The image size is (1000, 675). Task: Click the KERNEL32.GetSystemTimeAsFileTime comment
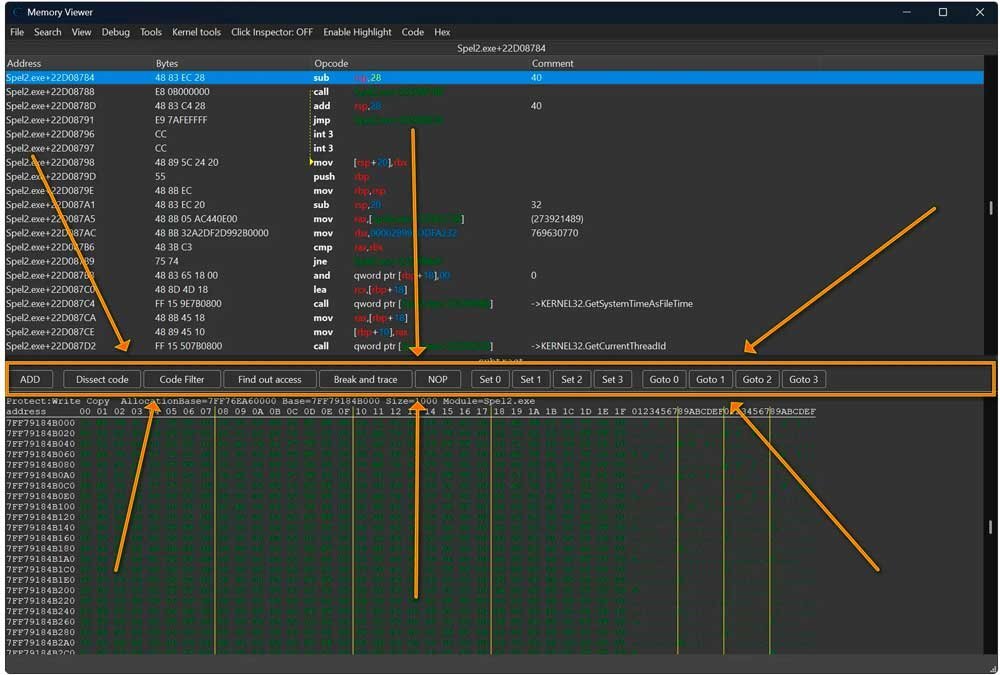click(612, 304)
